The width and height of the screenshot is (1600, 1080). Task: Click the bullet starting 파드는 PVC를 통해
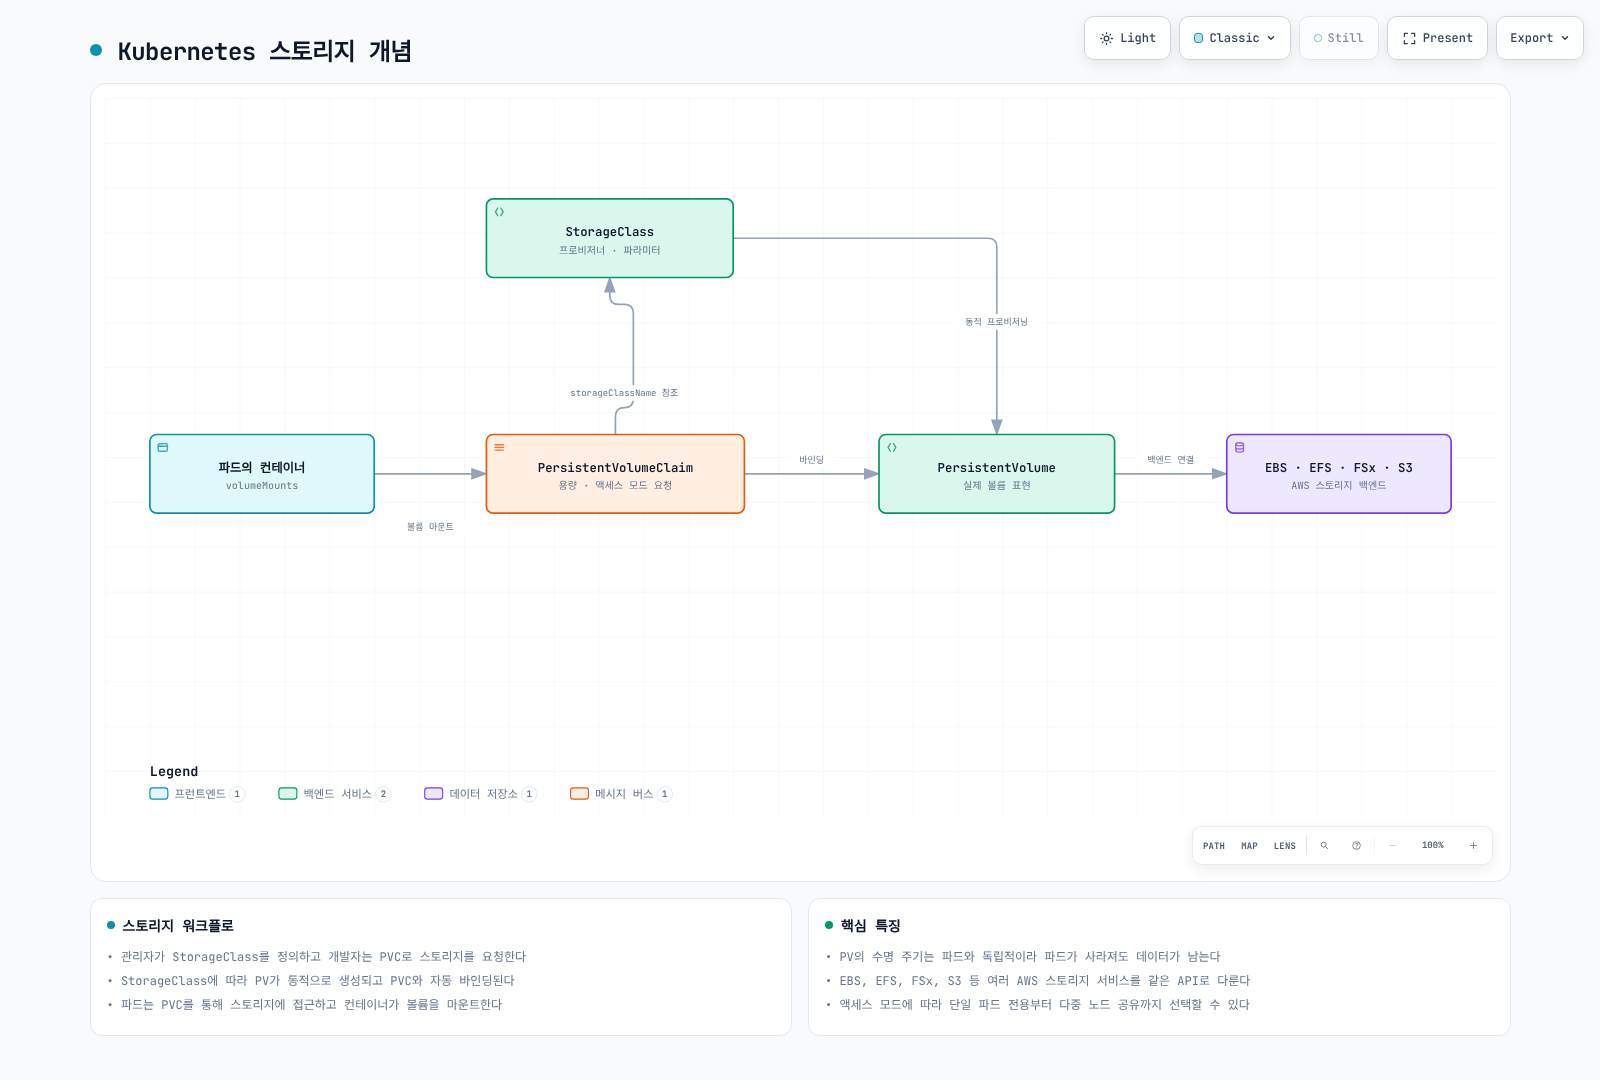coord(311,1005)
